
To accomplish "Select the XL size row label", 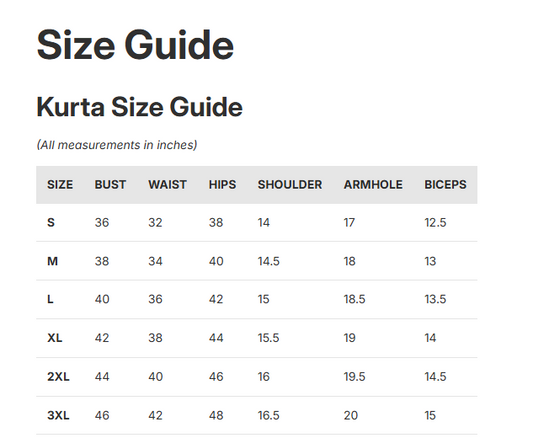I will 54,338.
